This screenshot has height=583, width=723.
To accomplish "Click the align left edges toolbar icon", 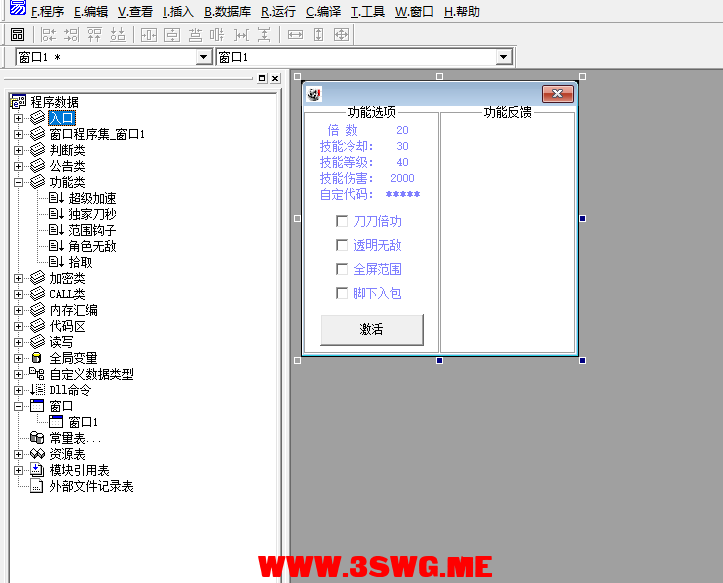I will pyautogui.click(x=48, y=35).
